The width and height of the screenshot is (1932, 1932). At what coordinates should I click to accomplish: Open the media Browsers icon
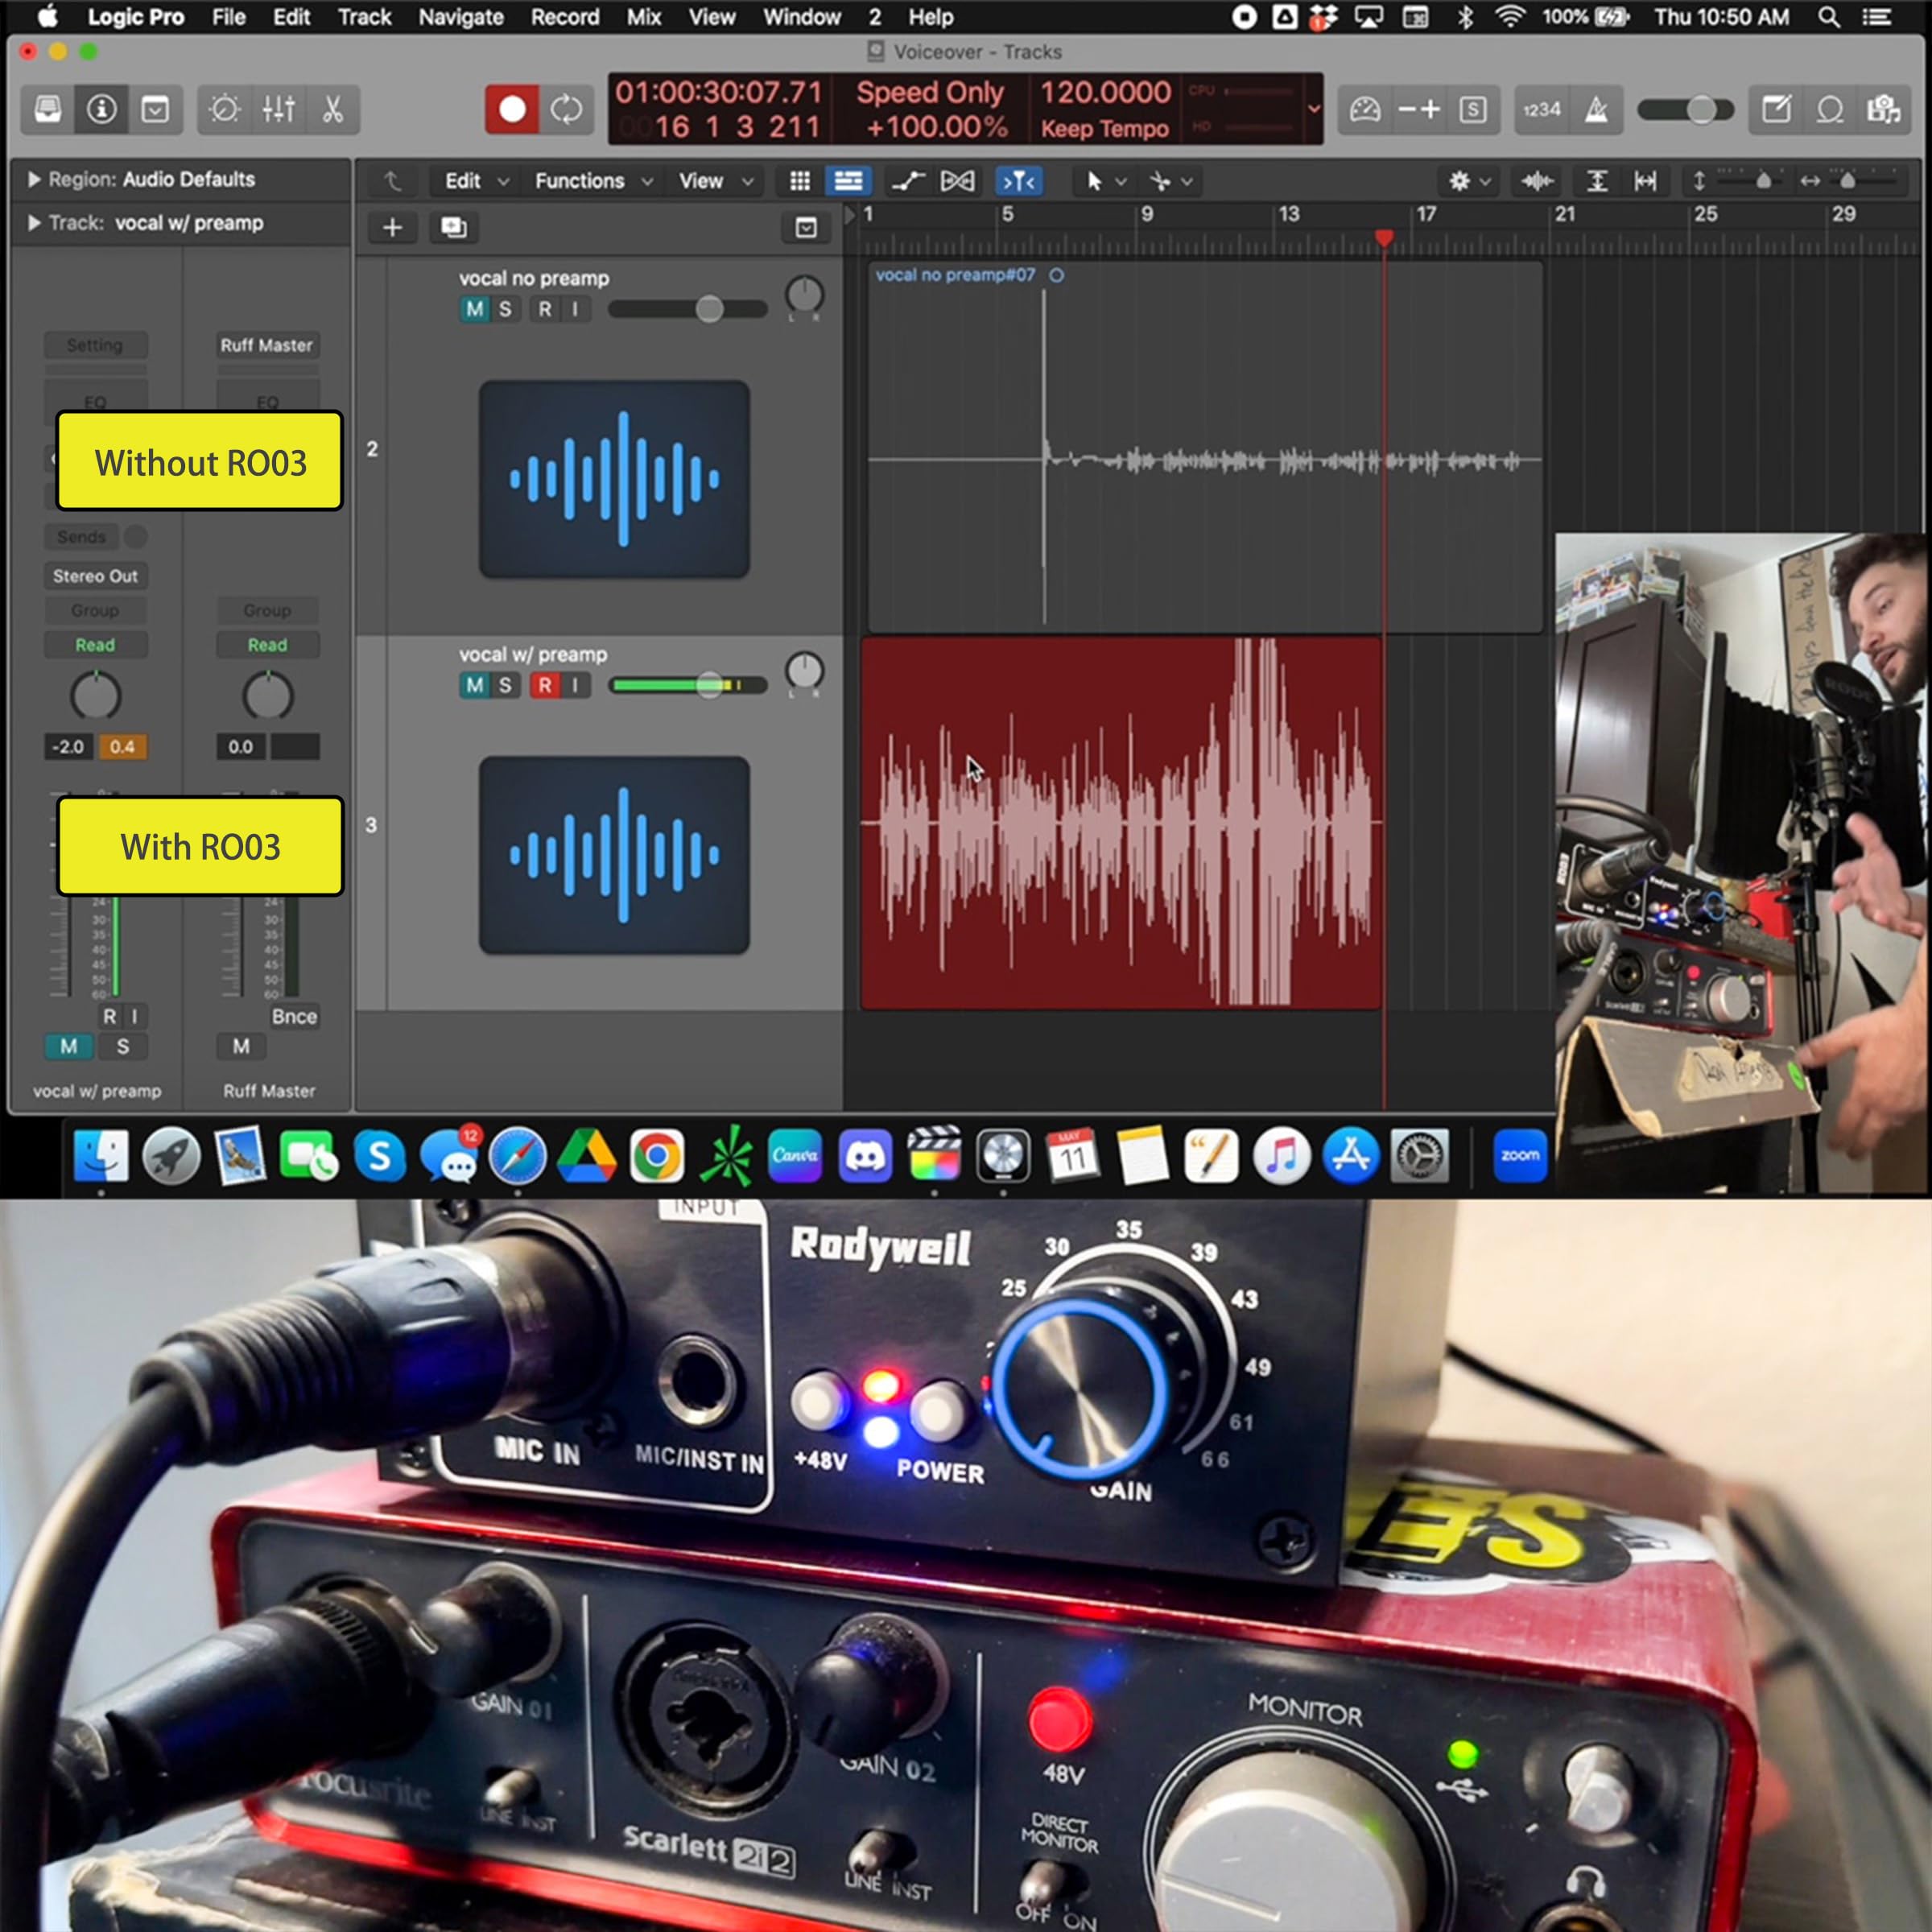click(x=1884, y=109)
